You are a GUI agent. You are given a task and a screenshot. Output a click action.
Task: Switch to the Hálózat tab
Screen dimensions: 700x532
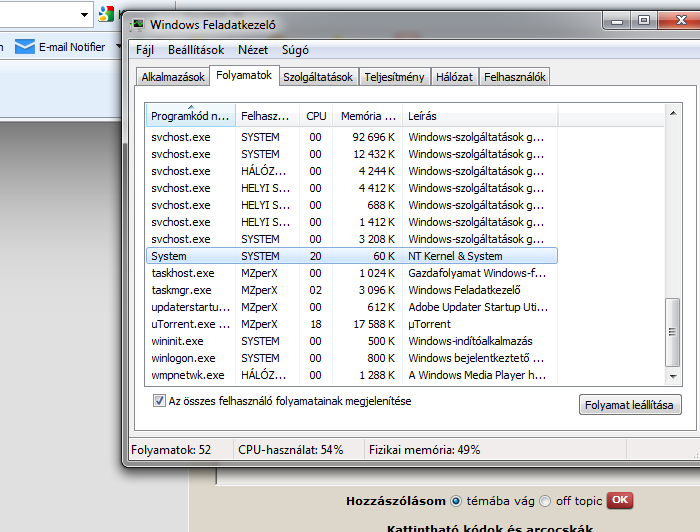click(x=454, y=77)
